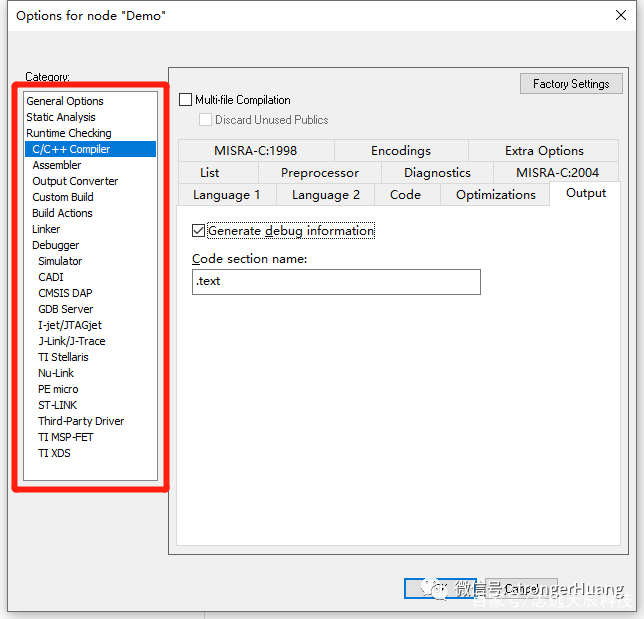Open the Extra Options tab

544,151
